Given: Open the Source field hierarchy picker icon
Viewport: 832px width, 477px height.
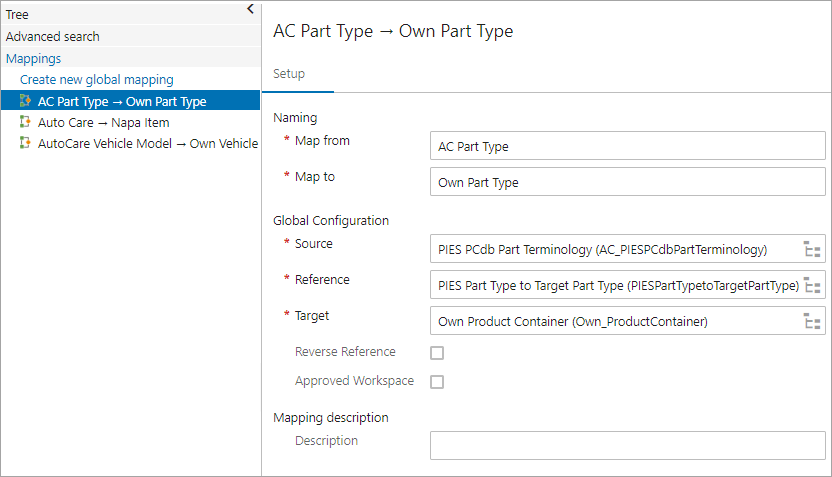Looking at the screenshot, I should tap(812, 249).
